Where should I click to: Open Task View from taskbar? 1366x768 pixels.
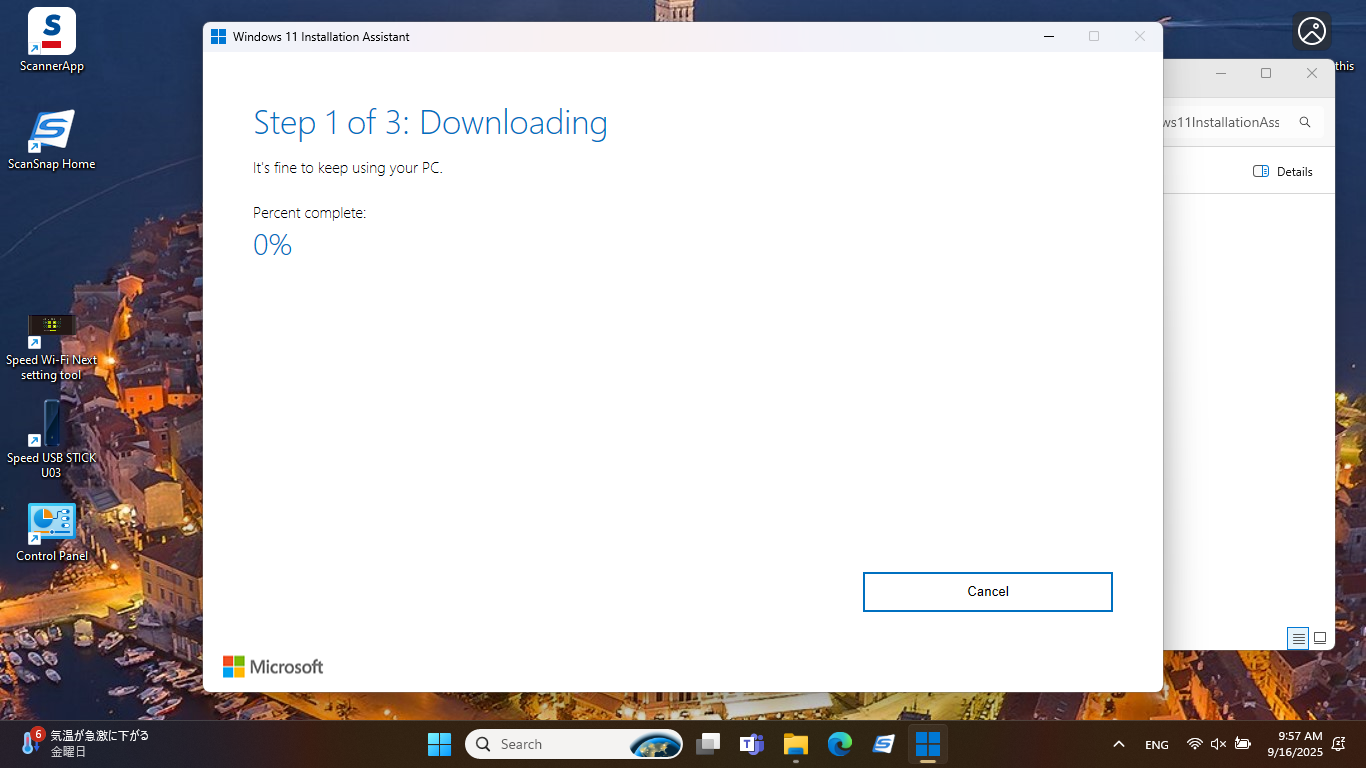(x=708, y=744)
